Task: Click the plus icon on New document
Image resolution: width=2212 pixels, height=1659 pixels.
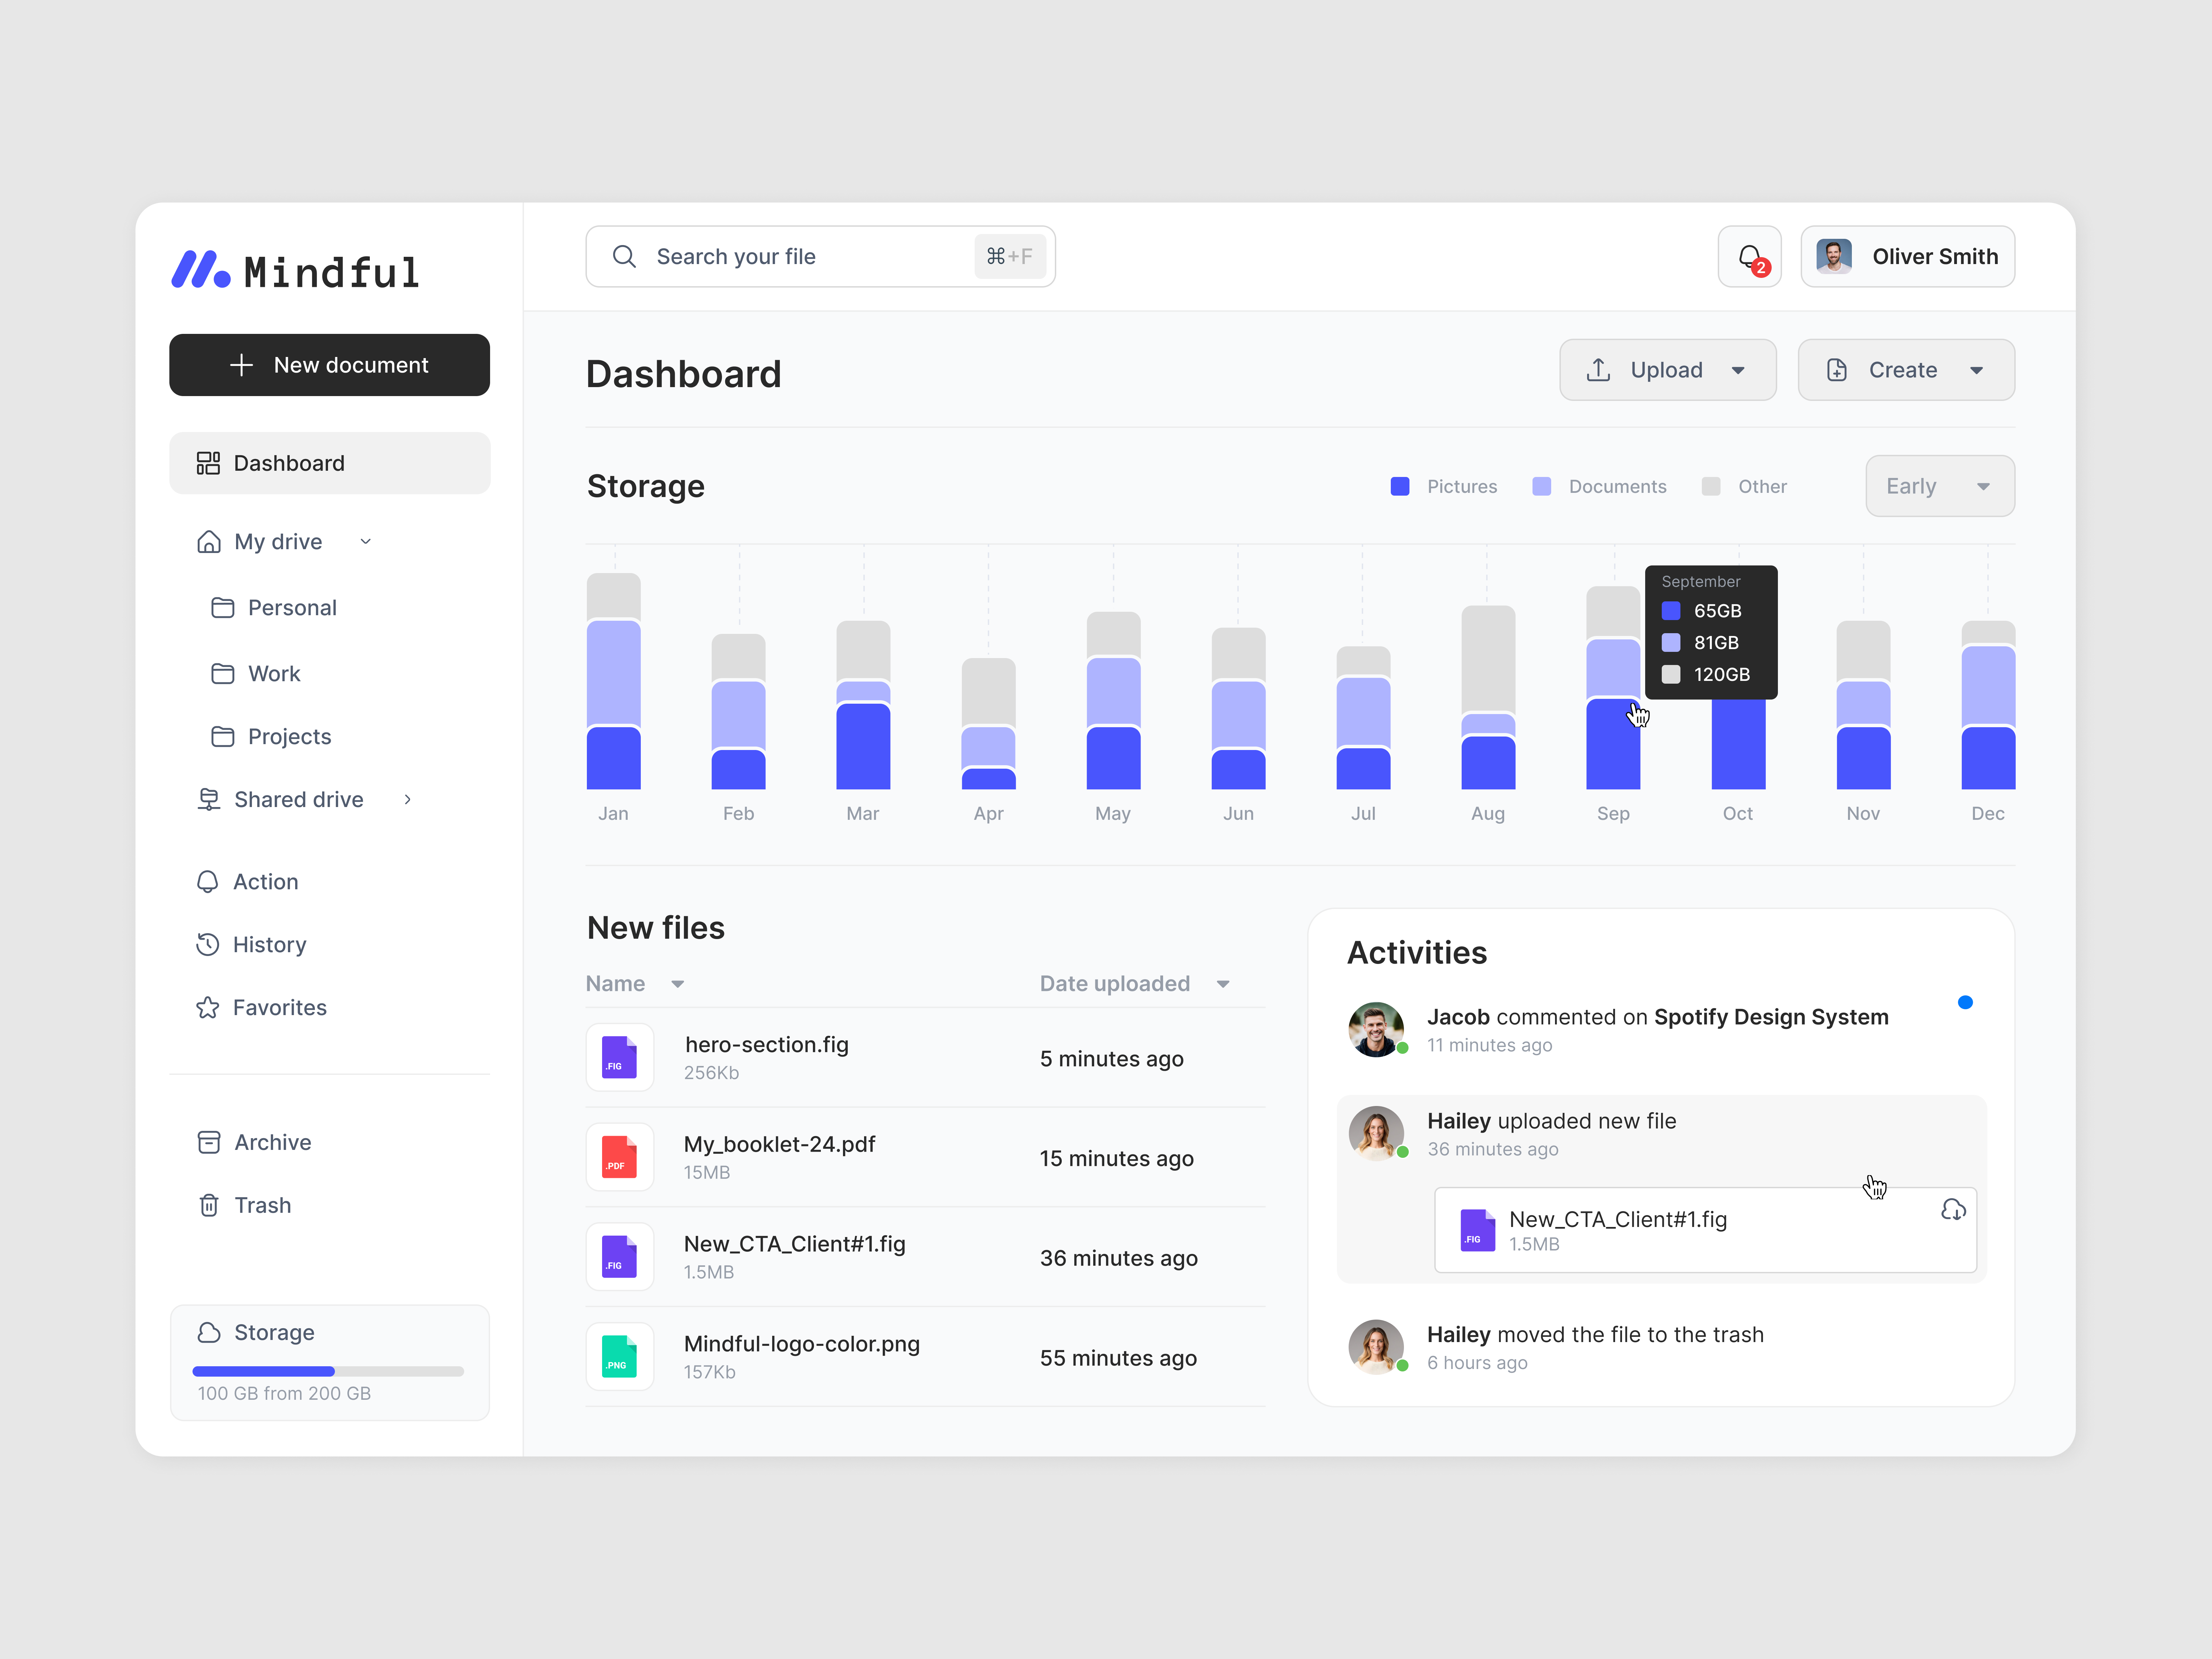Action: tap(241, 365)
